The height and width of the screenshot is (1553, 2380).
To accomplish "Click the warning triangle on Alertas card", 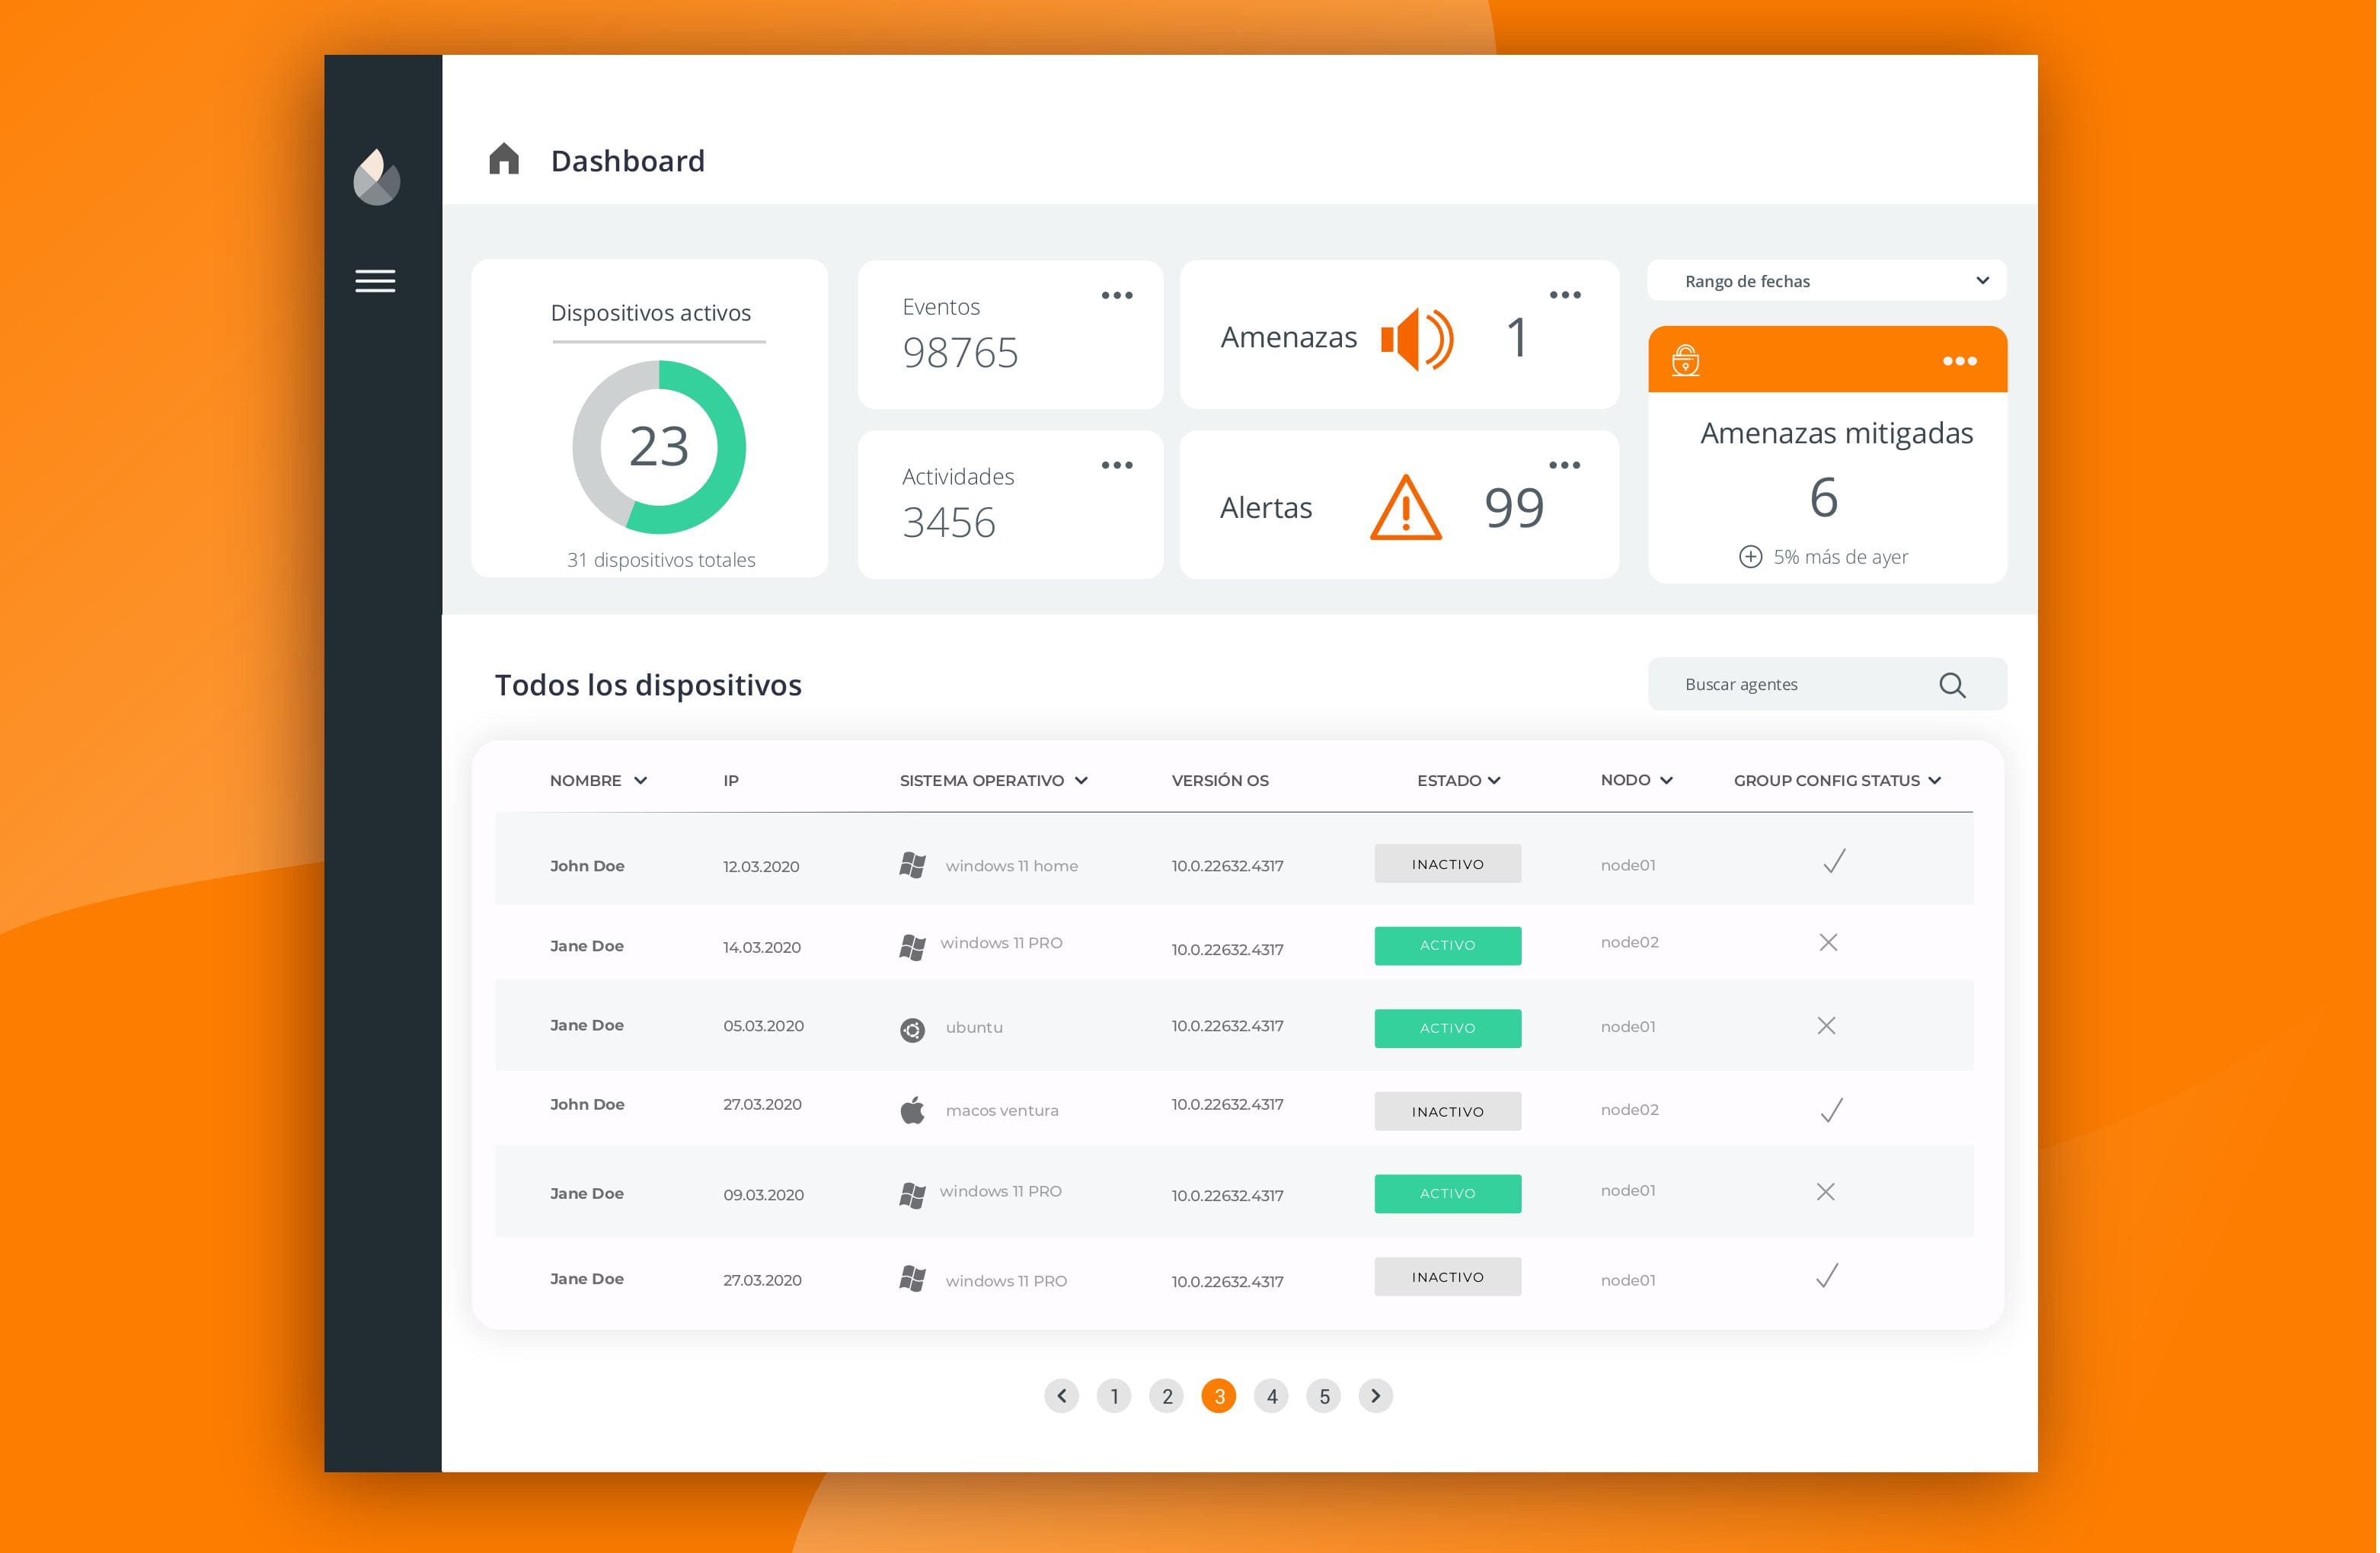I will (x=1406, y=507).
